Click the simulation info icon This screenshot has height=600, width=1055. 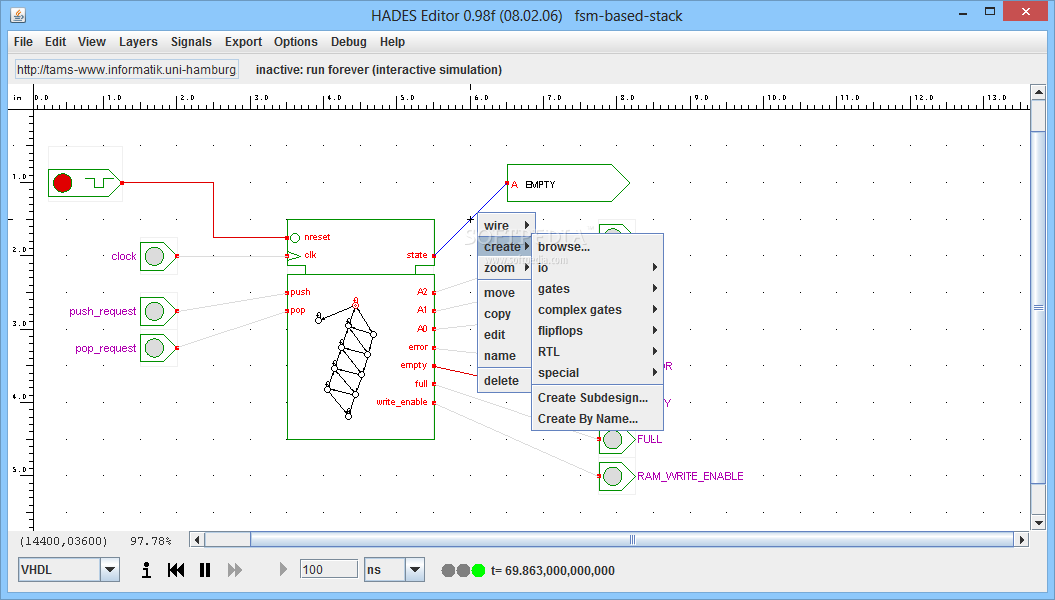[x=146, y=570]
